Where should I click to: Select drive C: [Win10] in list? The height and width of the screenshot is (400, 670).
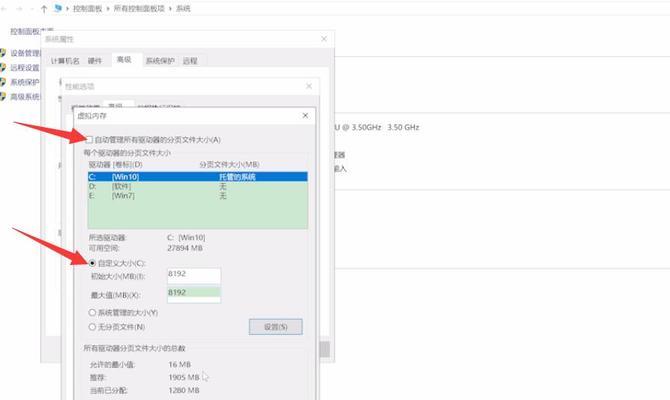197,176
